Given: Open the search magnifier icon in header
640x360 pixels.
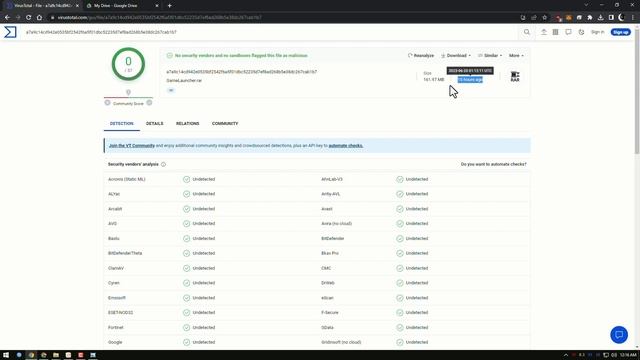Looking at the screenshot, I should (527, 32).
